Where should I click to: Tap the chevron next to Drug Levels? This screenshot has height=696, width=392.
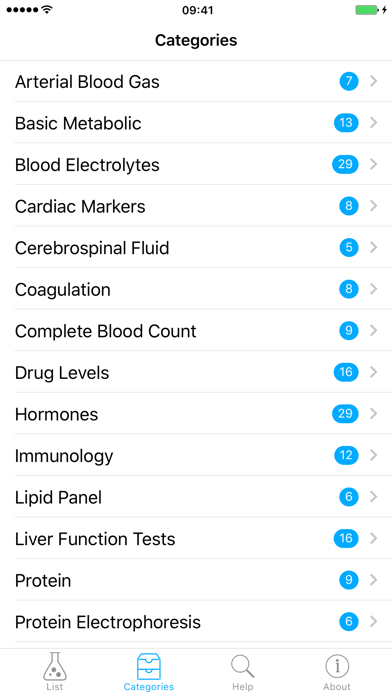374,372
